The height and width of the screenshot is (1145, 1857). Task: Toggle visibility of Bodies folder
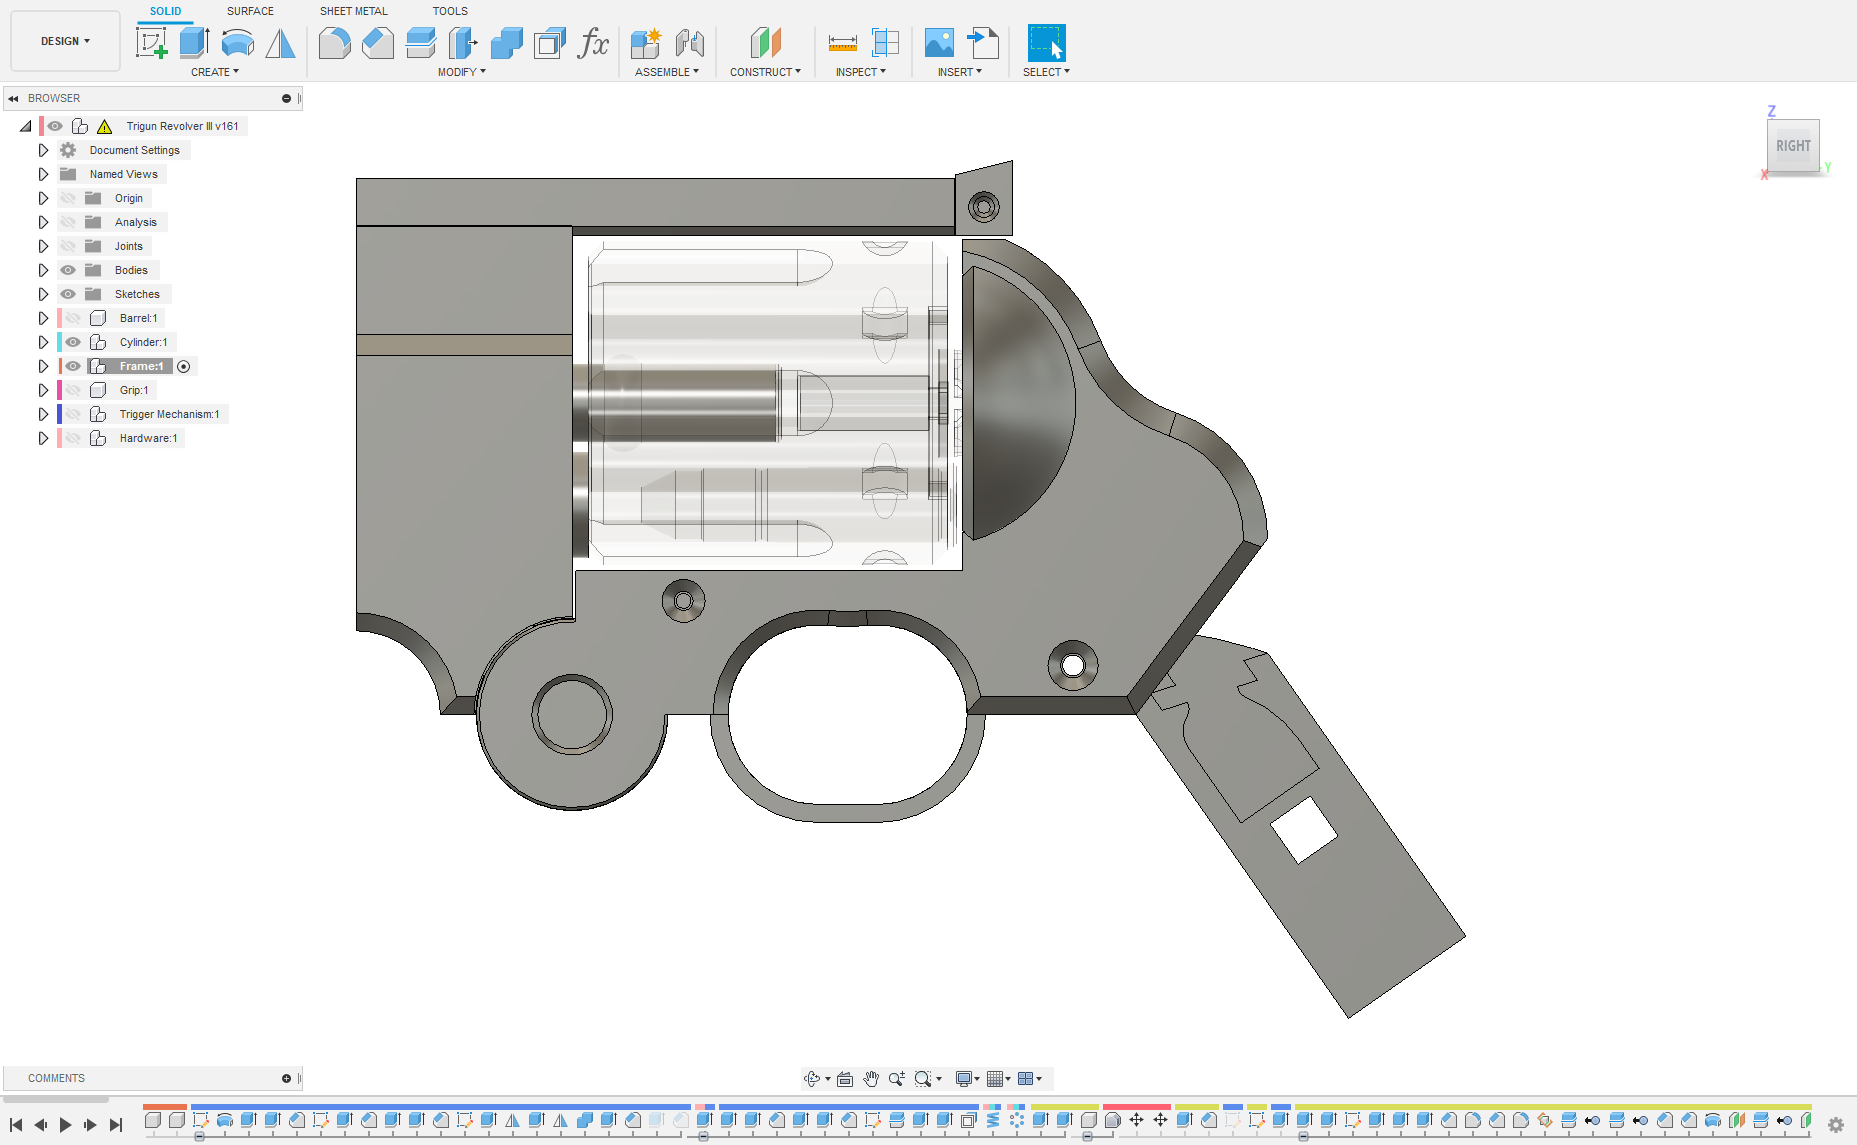coord(68,270)
